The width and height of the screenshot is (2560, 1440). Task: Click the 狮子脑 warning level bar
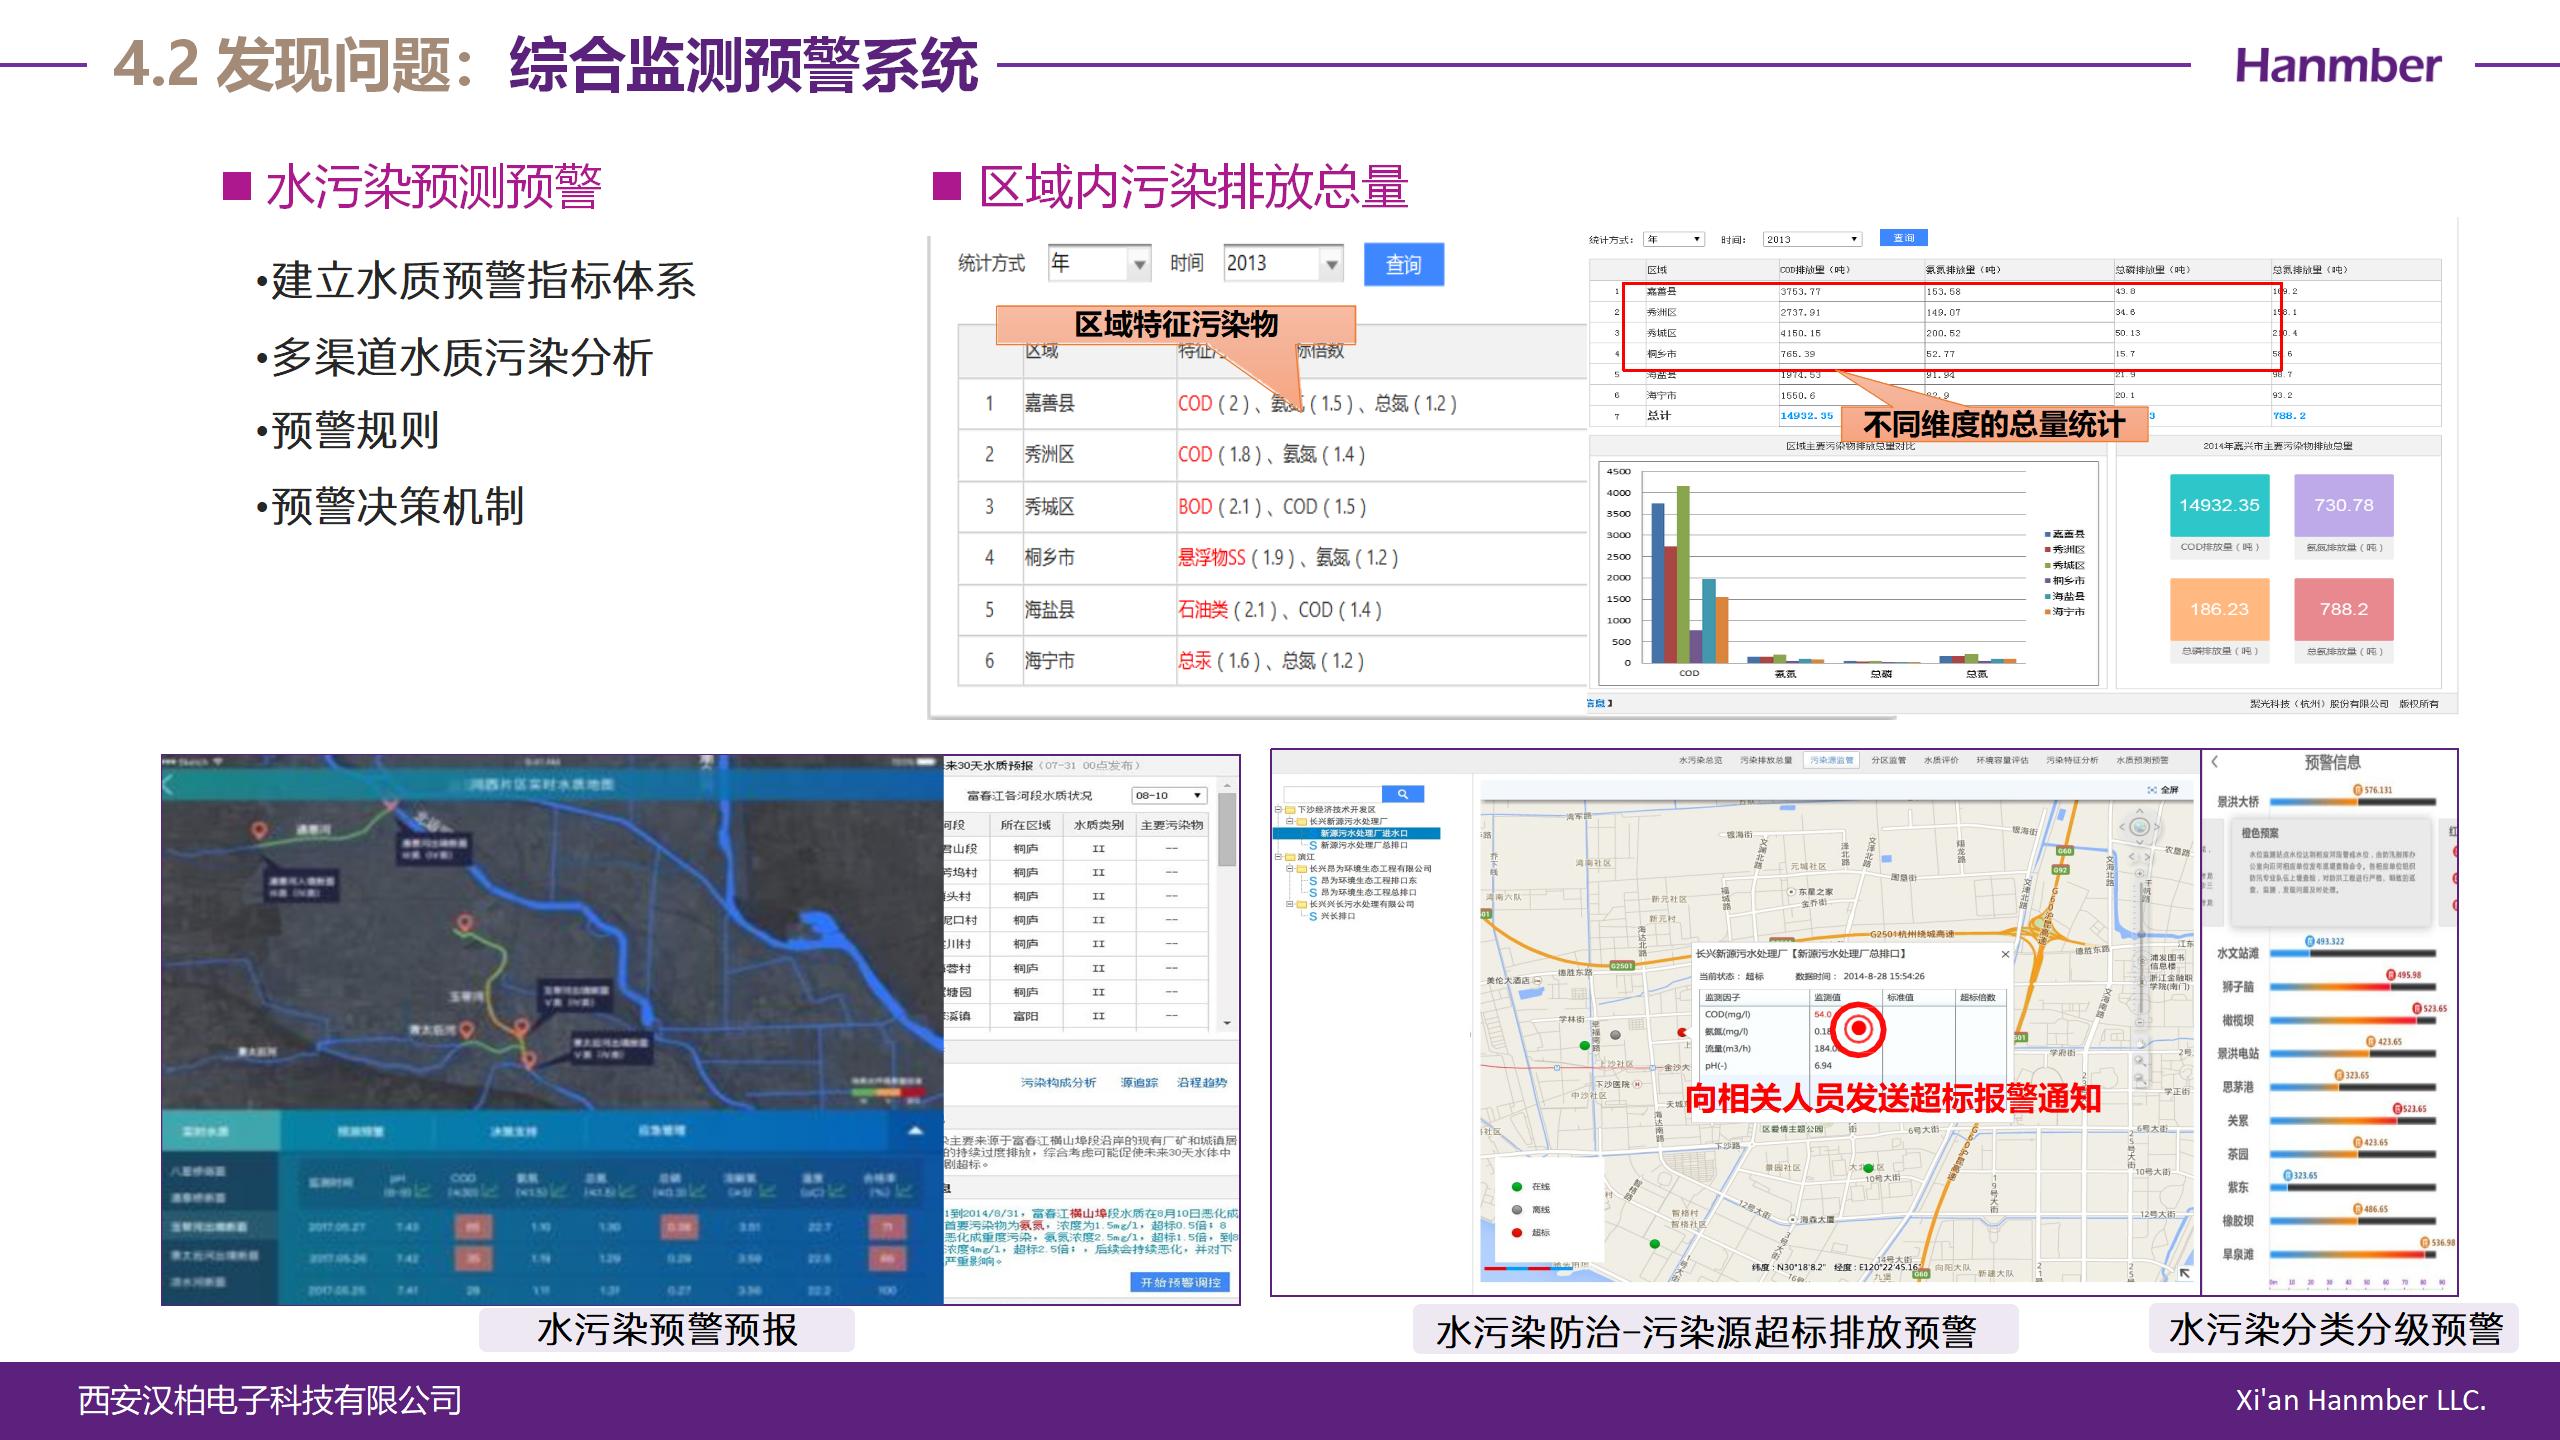click(2352, 987)
